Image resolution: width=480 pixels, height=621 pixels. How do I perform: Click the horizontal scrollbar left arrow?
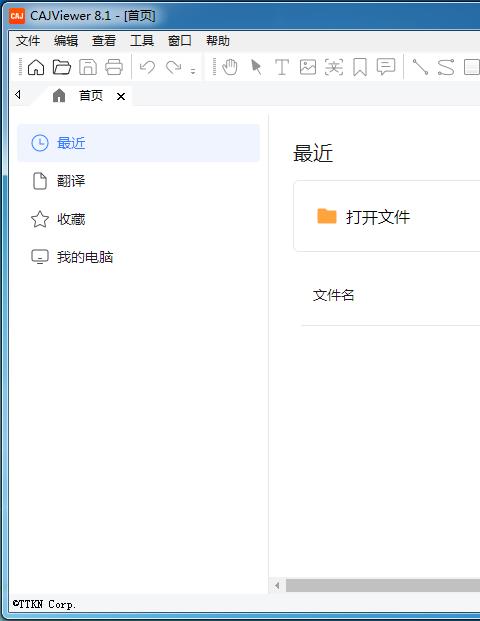pos(277,585)
